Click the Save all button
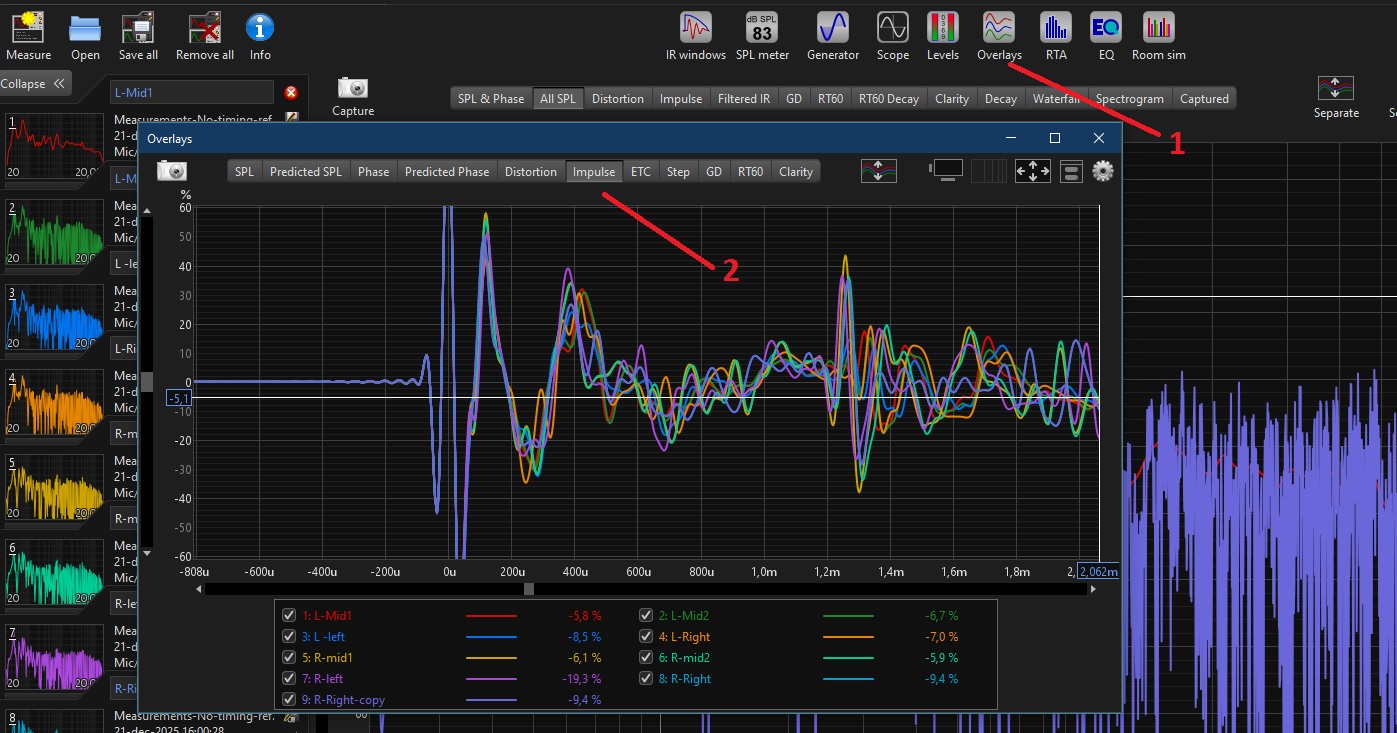 pyautogui.click(x=138, y=28)
